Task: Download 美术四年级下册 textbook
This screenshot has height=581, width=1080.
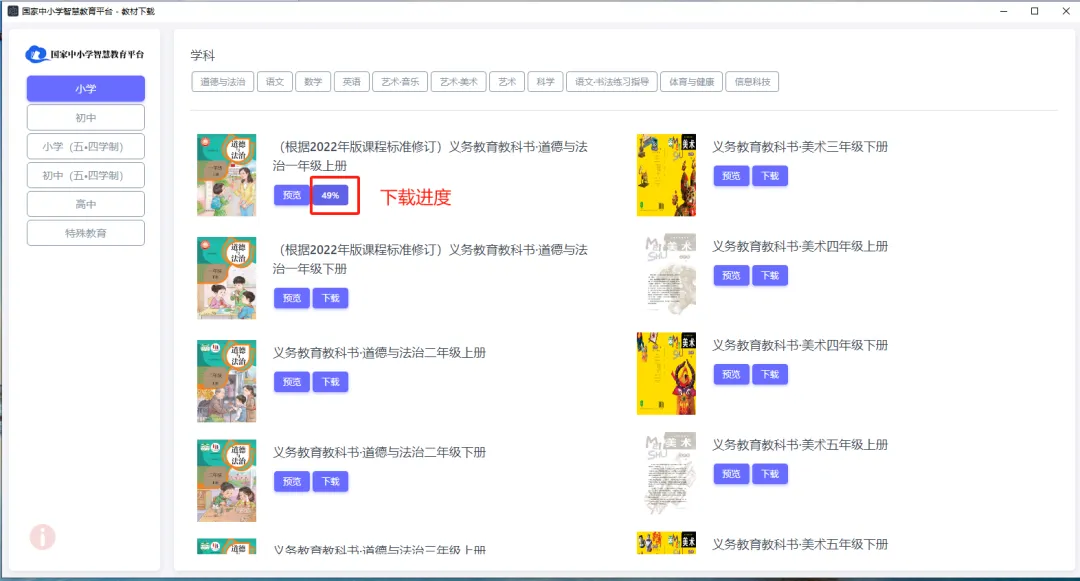Action: [x=769, y=374]
